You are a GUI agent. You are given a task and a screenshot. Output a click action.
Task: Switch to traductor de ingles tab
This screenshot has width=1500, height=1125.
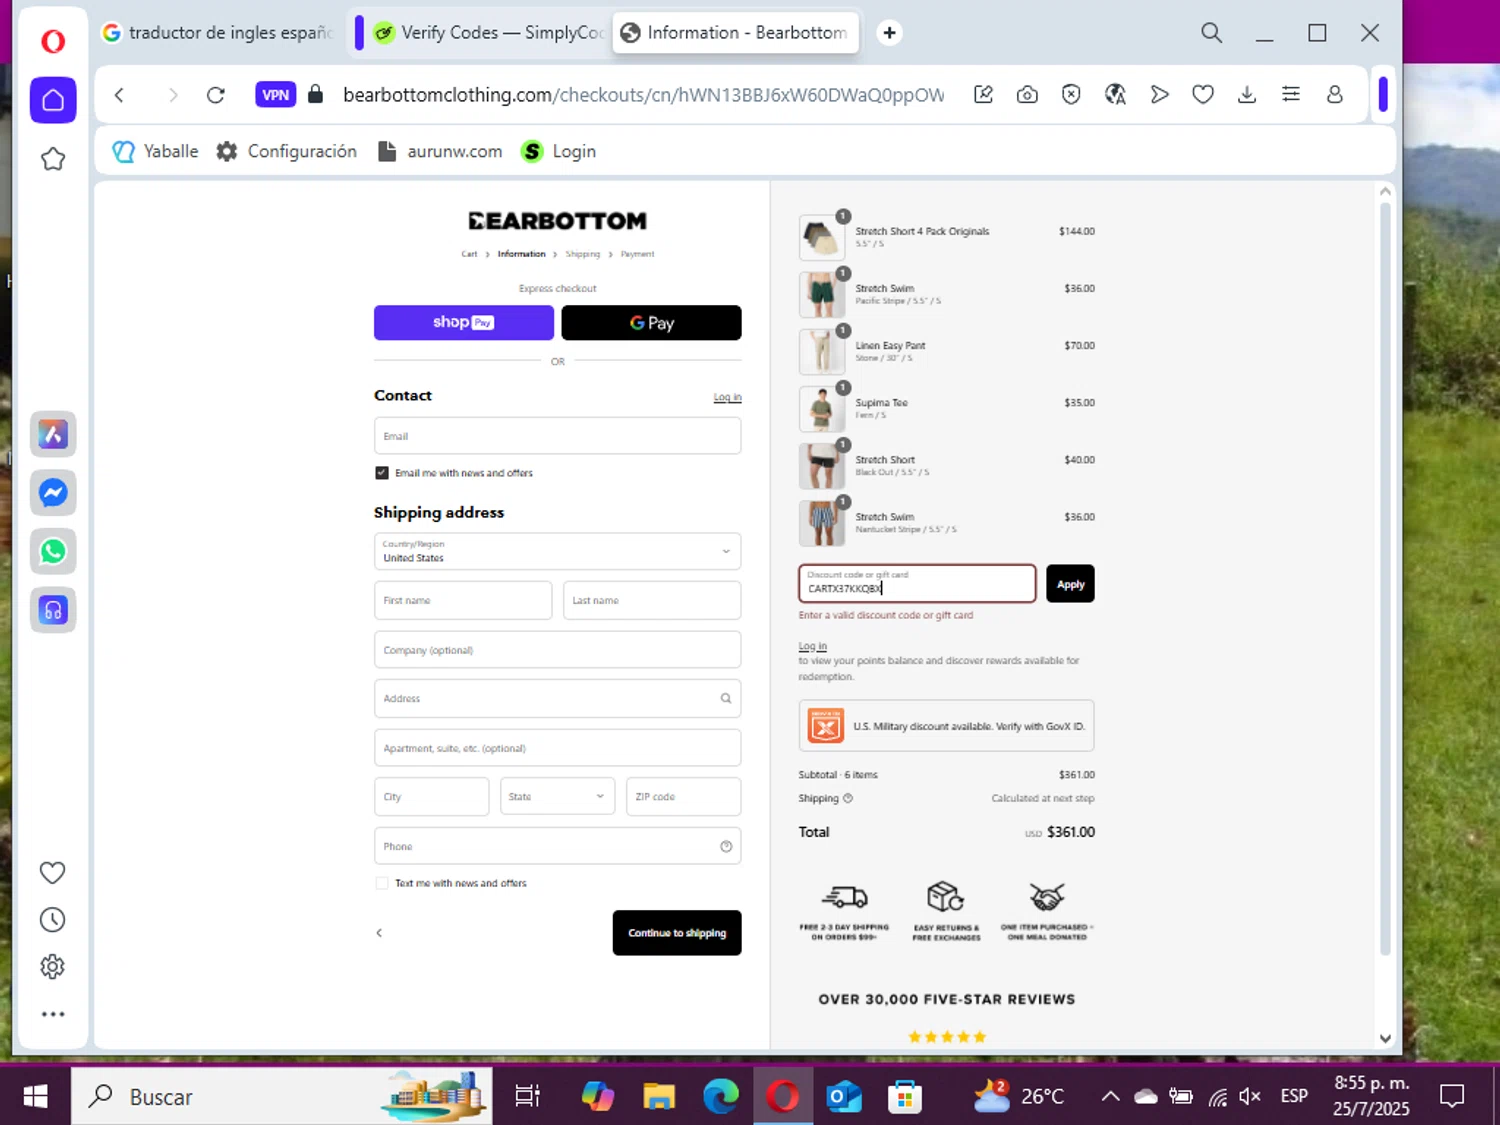(x=218, y=33)
